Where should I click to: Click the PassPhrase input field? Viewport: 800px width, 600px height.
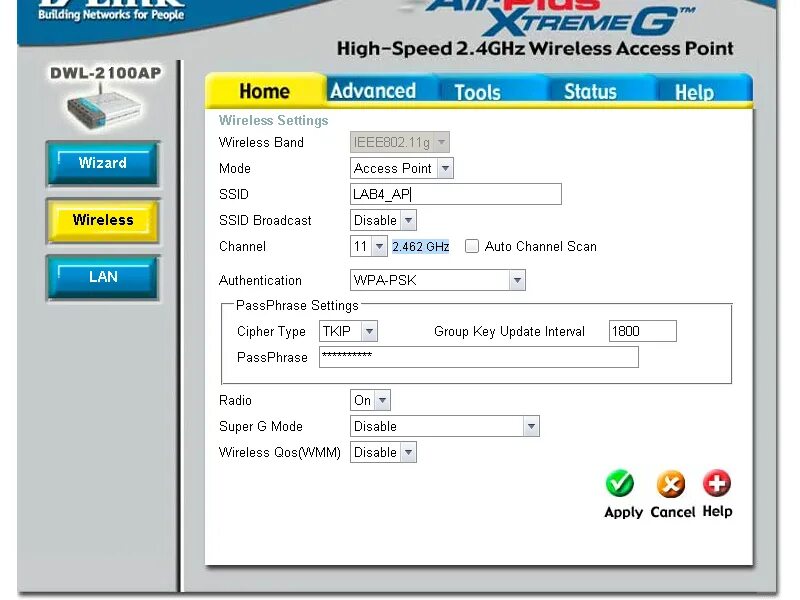click(x=479, y=357)
